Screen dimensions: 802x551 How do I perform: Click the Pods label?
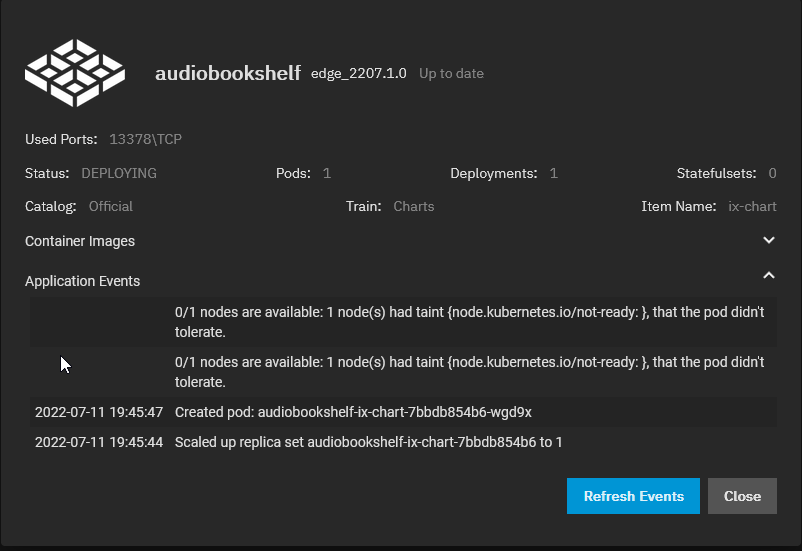tap(293, 173)
